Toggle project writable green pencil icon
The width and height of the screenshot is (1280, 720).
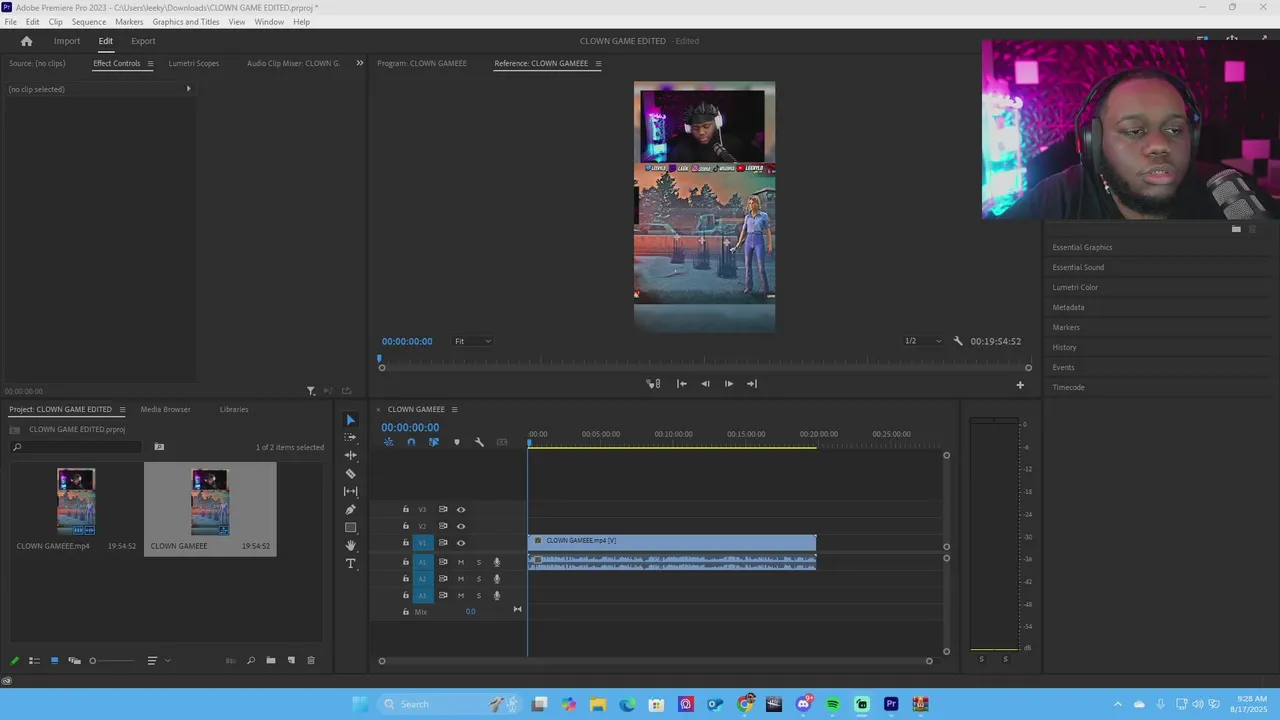[x=14, y=660]
